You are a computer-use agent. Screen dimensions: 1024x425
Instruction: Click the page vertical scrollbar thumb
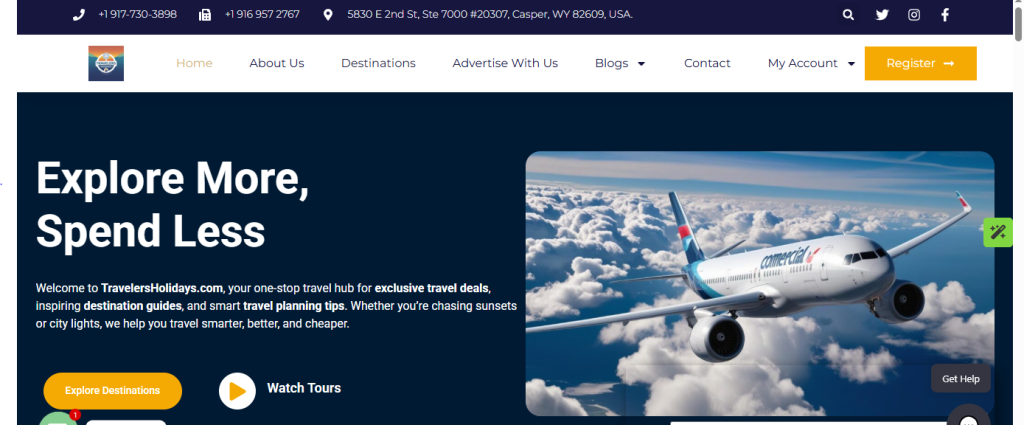coord(1018,20)
